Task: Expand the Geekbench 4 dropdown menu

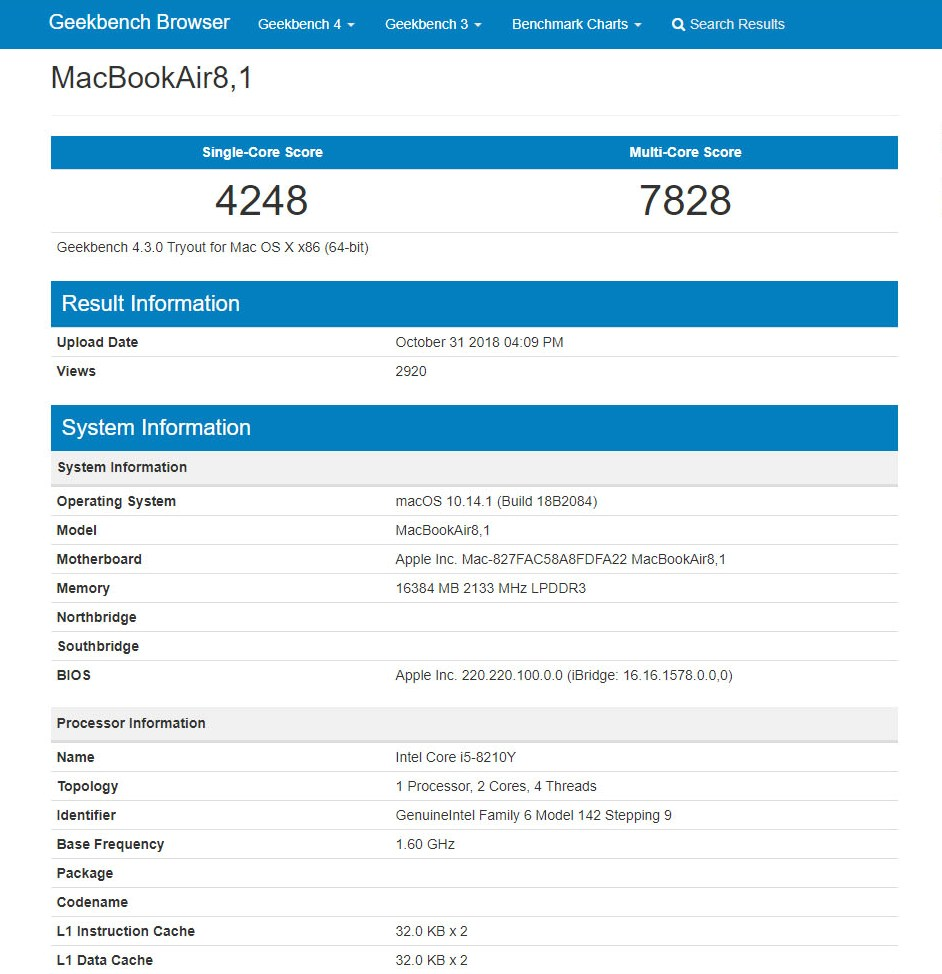Action: pos(306,24)
